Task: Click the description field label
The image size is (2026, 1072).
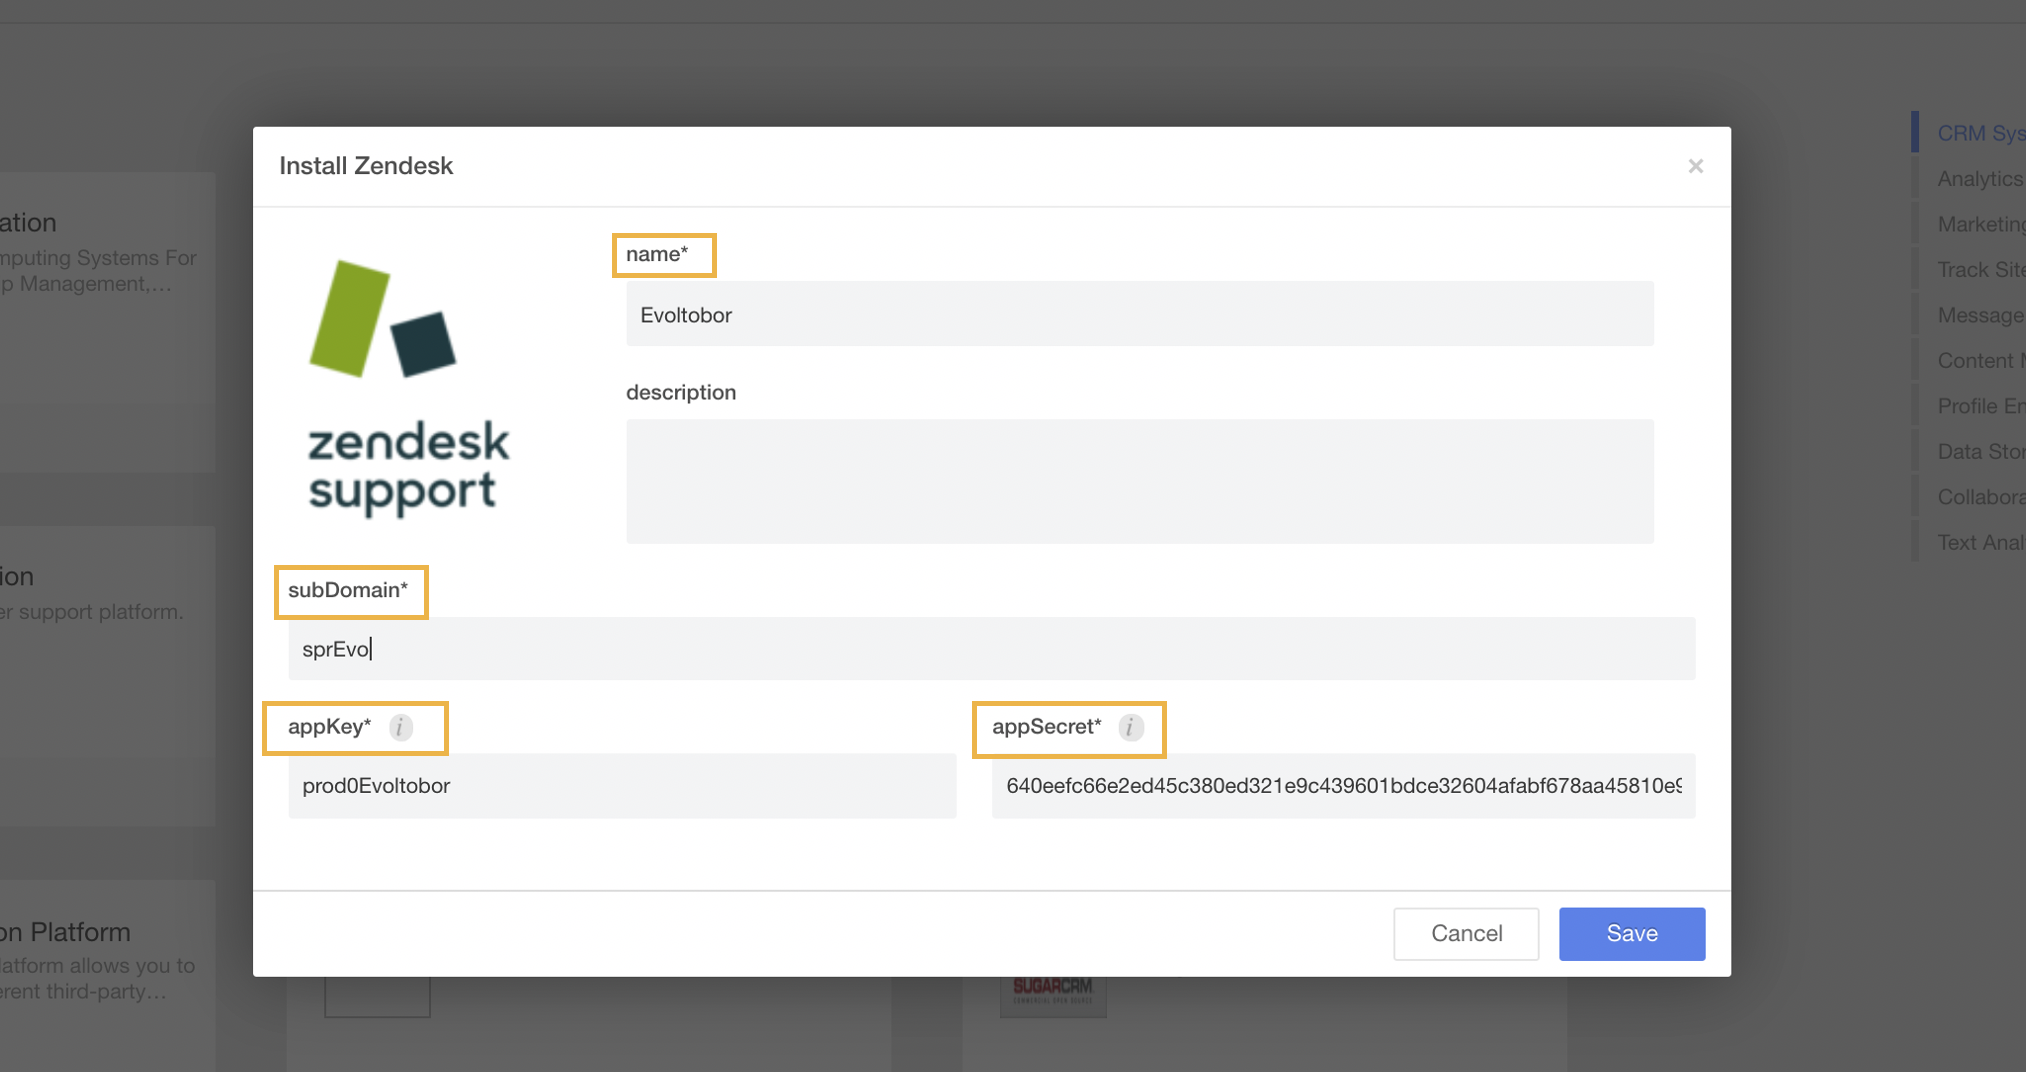Action: point(681,392)
